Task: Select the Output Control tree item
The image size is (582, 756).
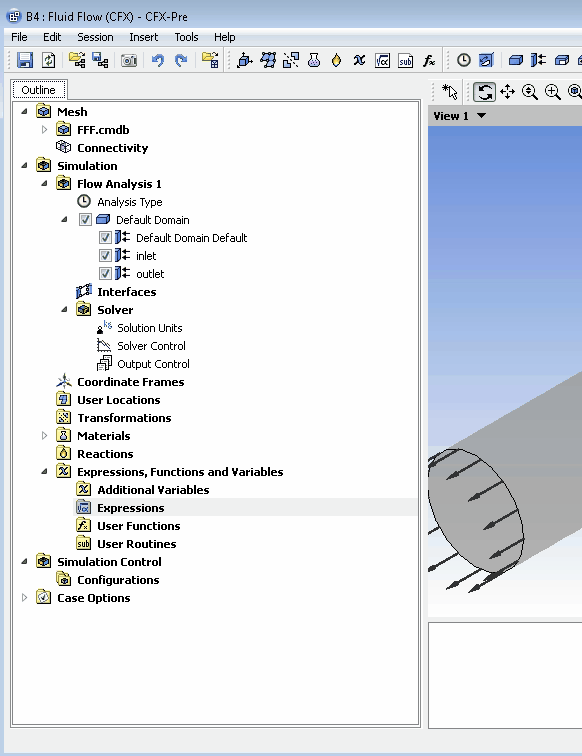Action: (x=153, y=364)
